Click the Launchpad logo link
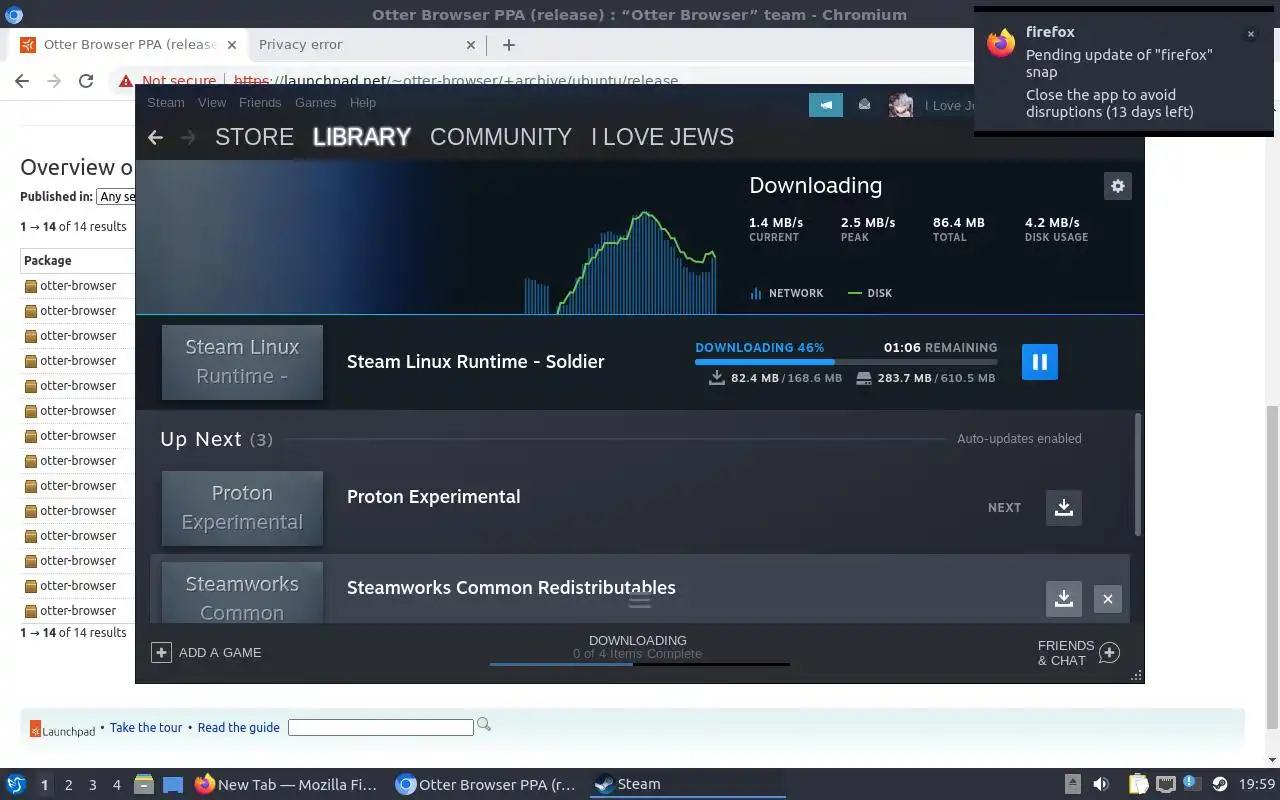1280x800 pixels. tap(62, 730)
